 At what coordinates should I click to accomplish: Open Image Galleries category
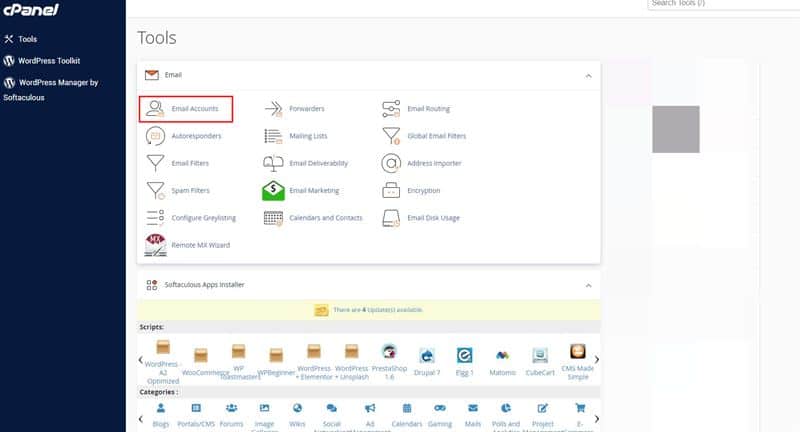pos(264,417)
